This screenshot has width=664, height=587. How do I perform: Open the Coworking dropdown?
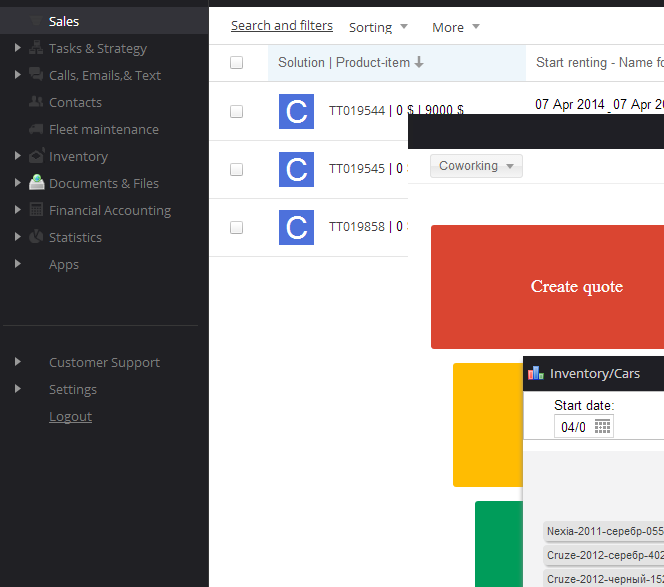click(x=476, y=166)
